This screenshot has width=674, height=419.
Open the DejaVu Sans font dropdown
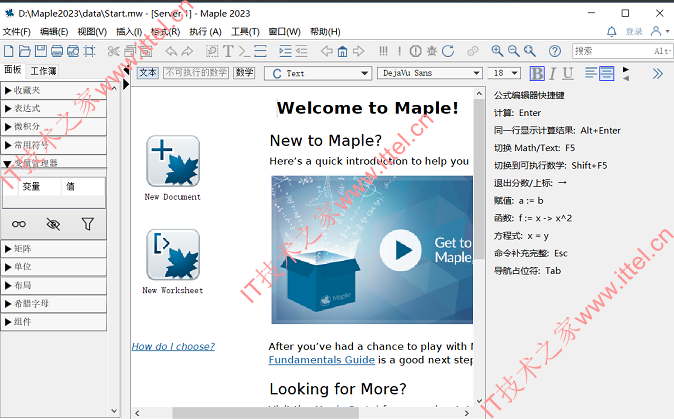[x=429, y=73]
